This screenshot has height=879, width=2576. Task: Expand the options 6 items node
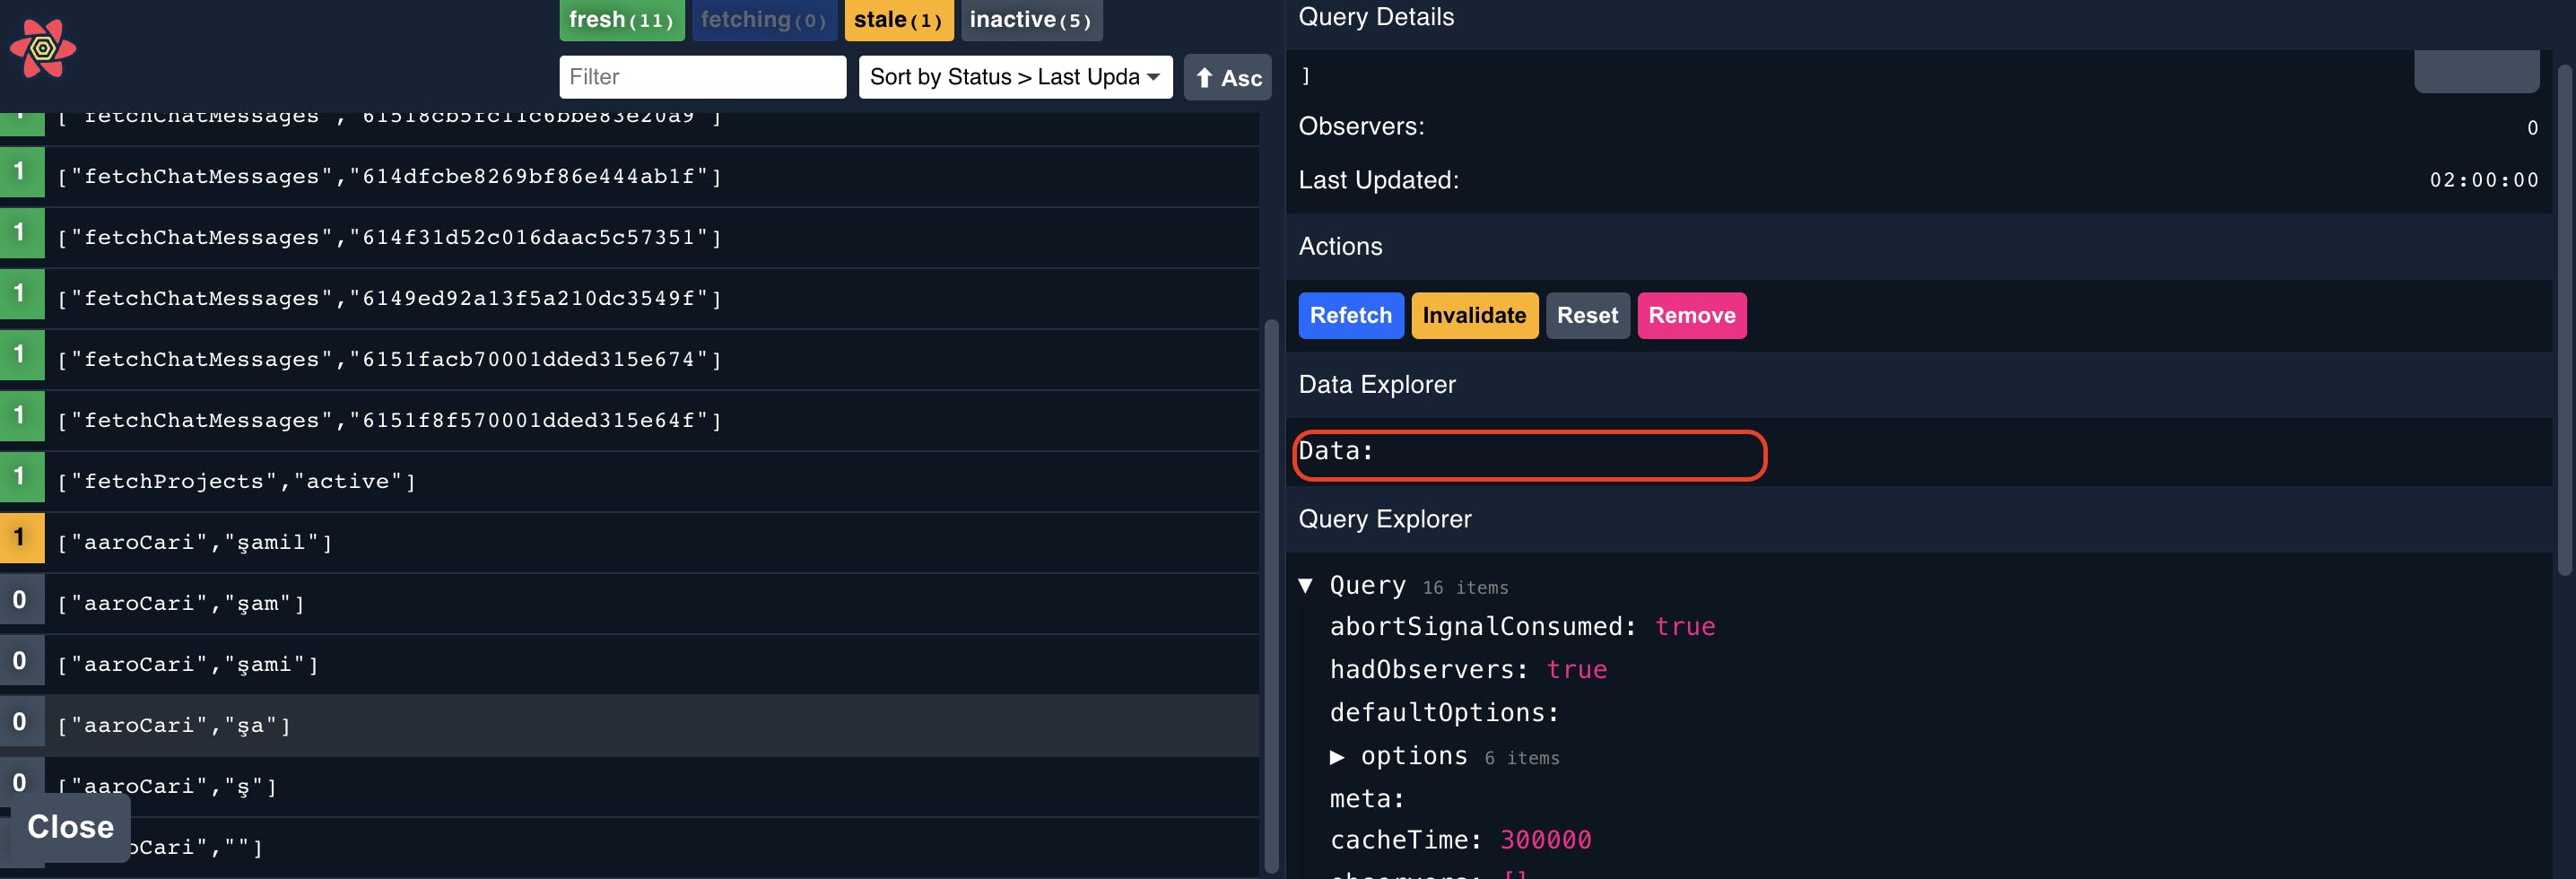(x=1337, y=757)
